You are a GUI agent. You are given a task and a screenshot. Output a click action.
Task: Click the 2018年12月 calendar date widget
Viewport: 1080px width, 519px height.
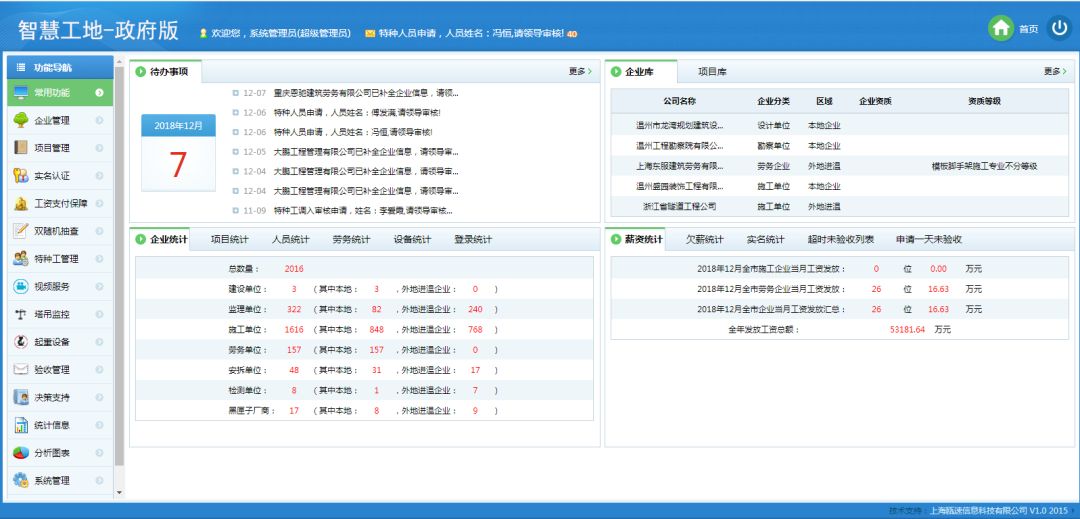pos(178,152)
